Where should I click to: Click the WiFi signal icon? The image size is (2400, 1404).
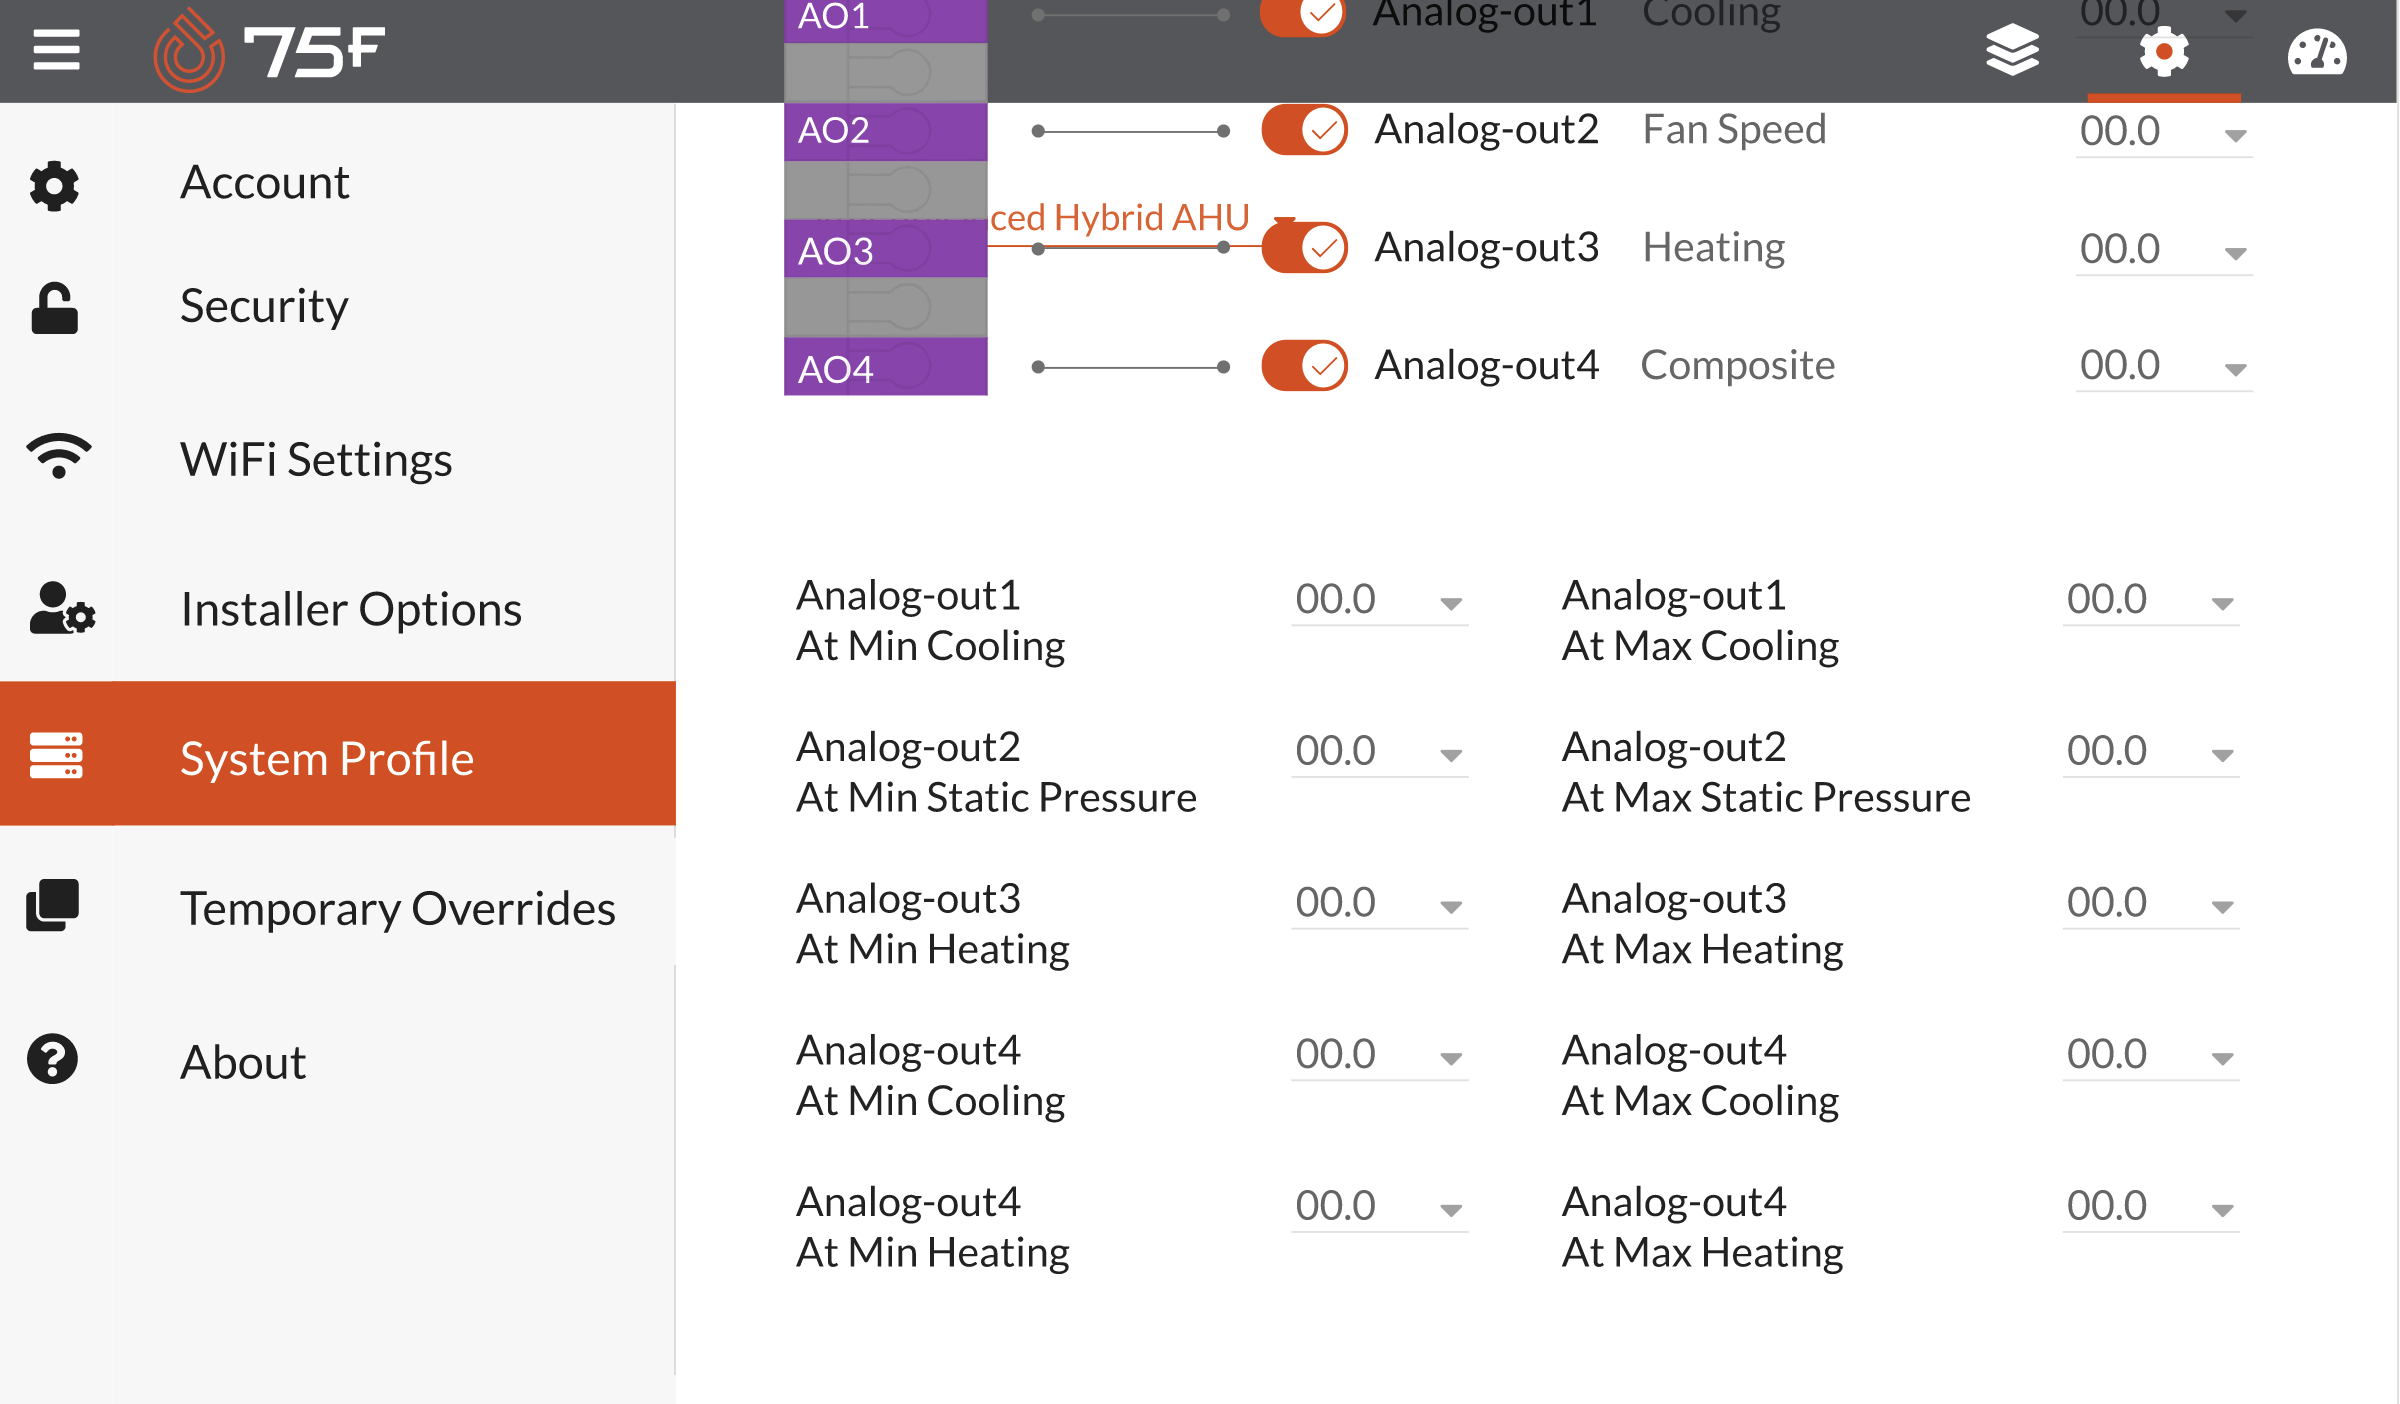pos(59,457)
